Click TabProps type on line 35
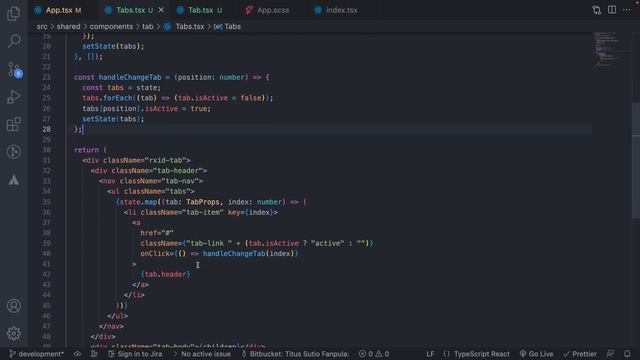The image size is (640, 360). pos(203,202)
